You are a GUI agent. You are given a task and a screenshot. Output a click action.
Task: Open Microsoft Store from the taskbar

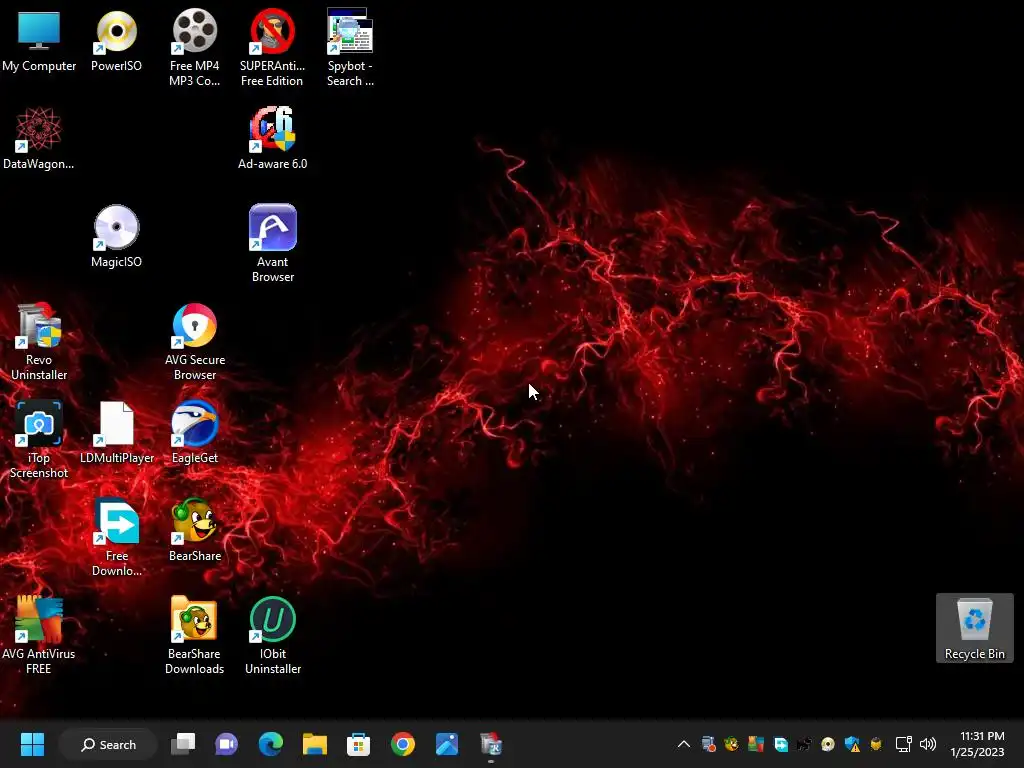pos(358,744)
